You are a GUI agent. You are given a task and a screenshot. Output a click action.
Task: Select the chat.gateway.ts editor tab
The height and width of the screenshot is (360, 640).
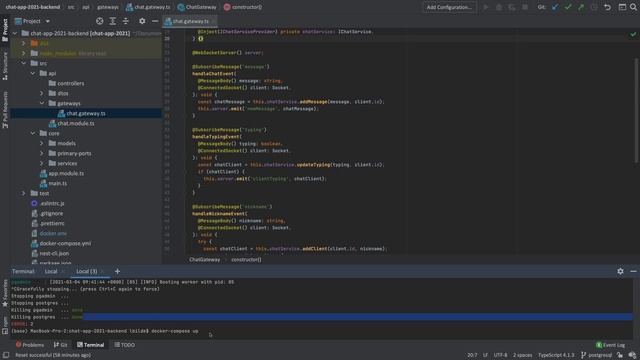click(190, 21)
